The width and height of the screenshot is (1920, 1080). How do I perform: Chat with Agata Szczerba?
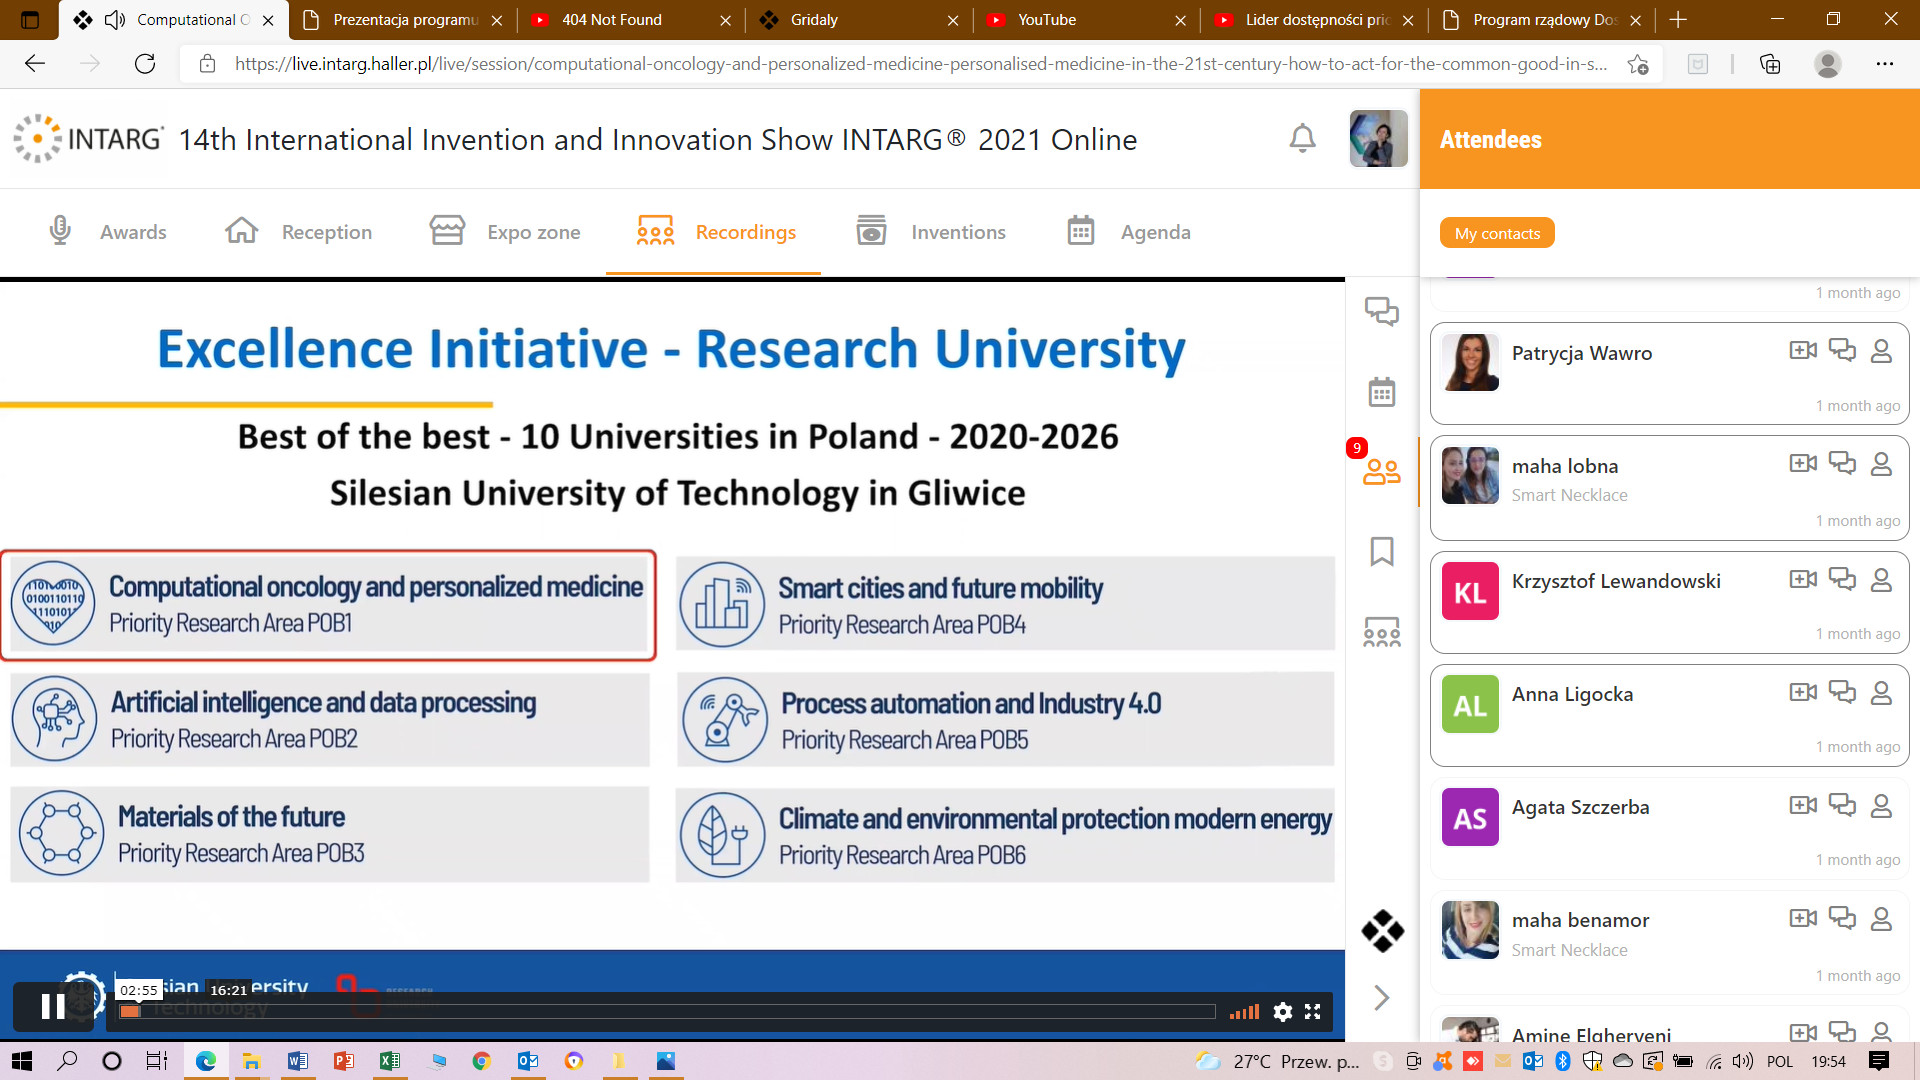pos(1842,805)
